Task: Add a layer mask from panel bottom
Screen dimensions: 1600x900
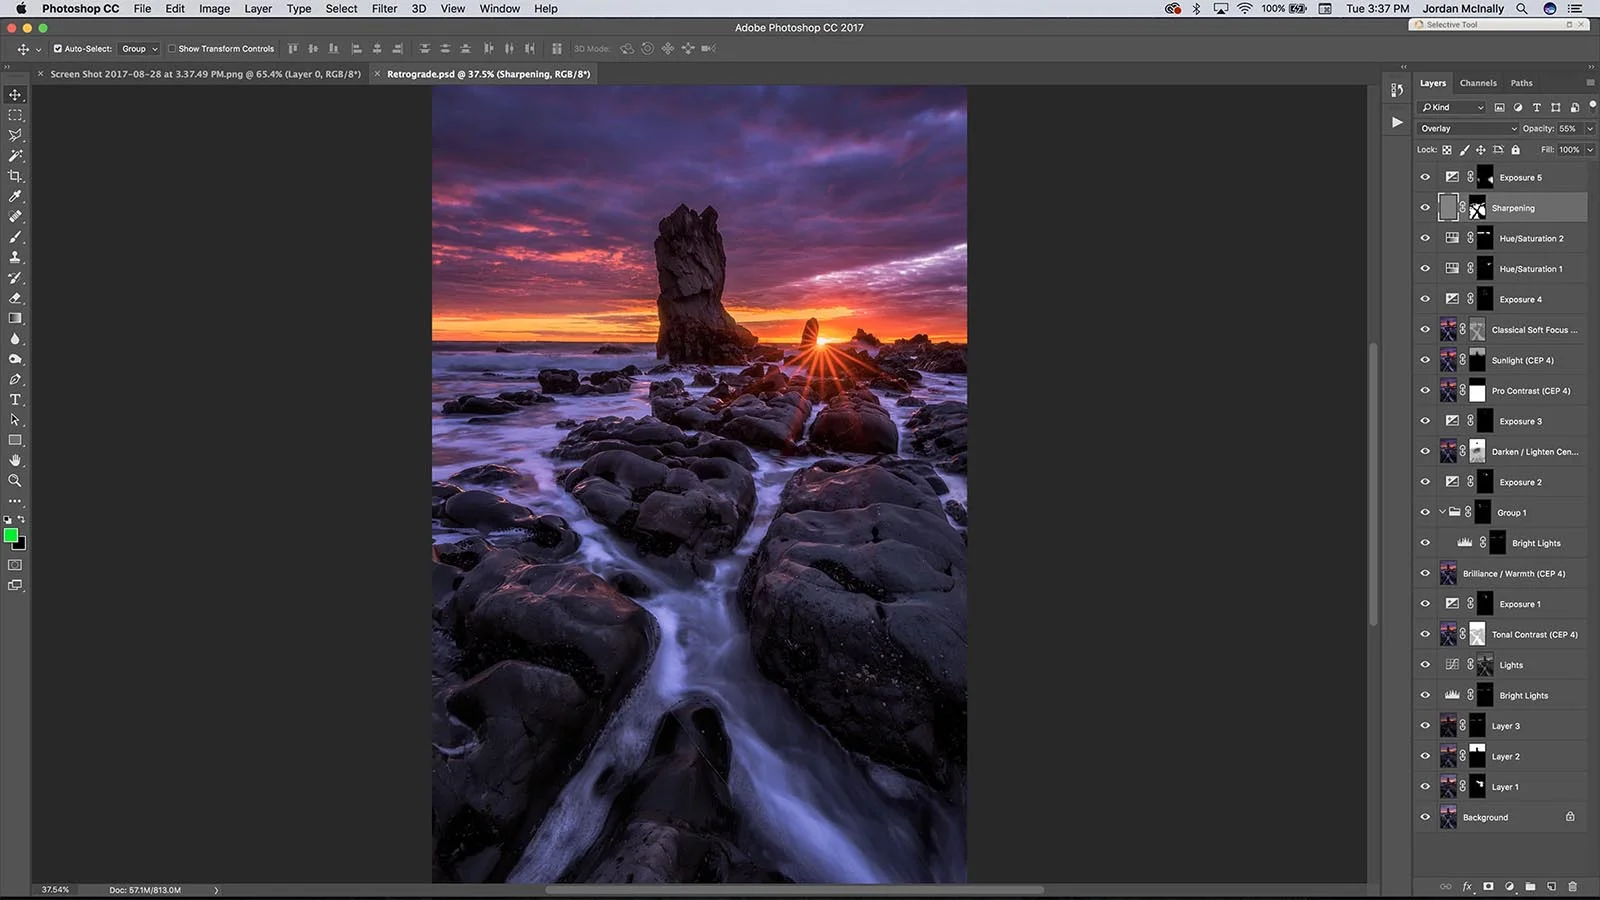Action: (1488, 886)
